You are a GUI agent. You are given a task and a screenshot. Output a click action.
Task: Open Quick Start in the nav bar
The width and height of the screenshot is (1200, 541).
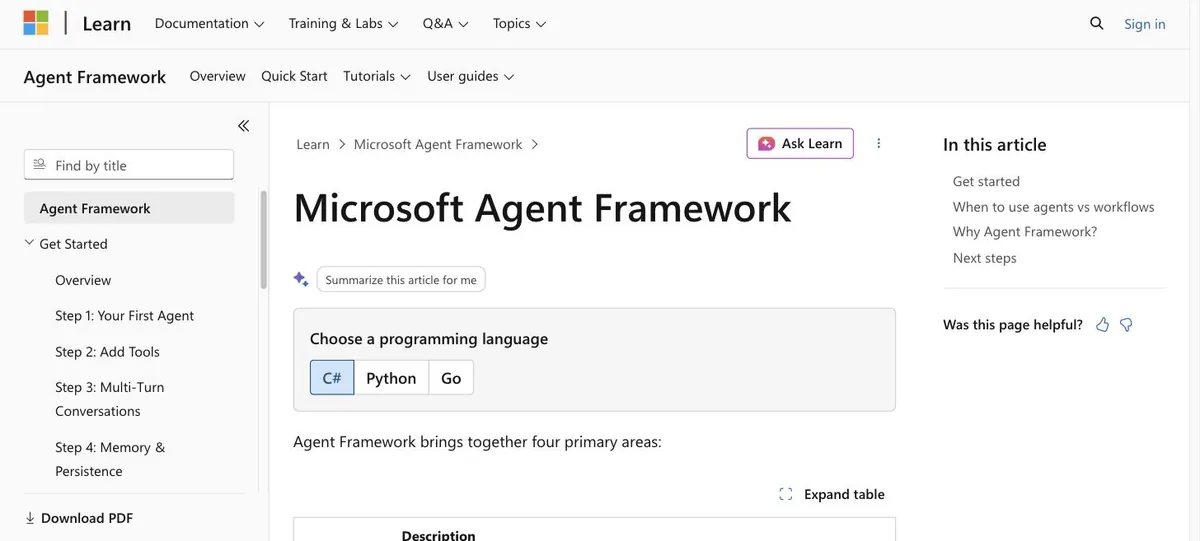(294, 76)
